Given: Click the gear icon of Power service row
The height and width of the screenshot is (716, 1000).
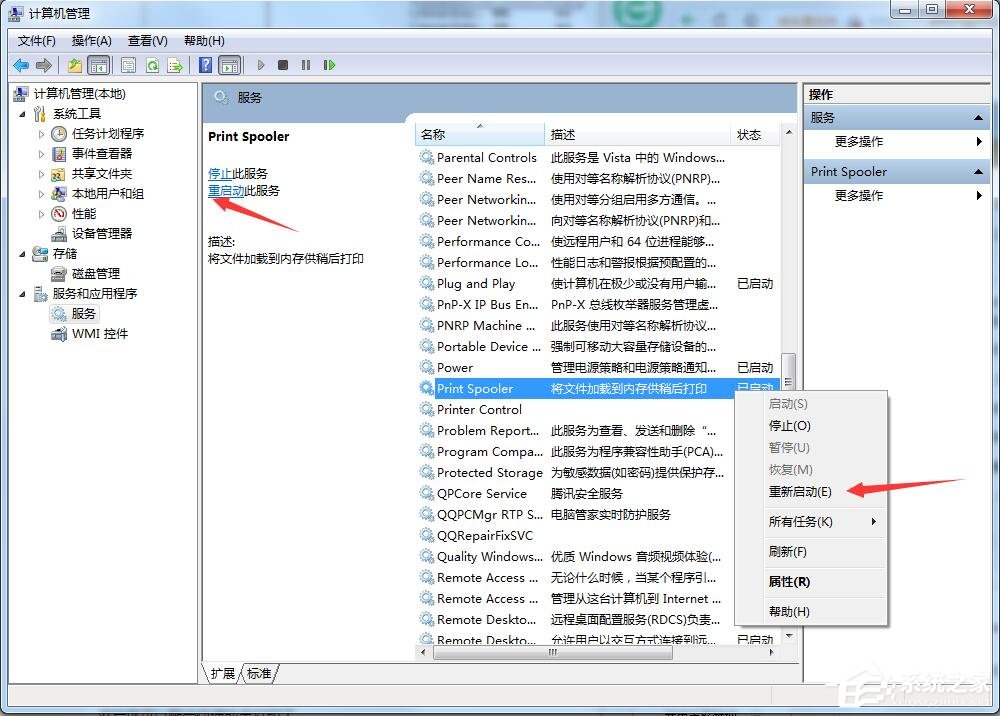Looking at the screenshot, I should tap(427, 367).
